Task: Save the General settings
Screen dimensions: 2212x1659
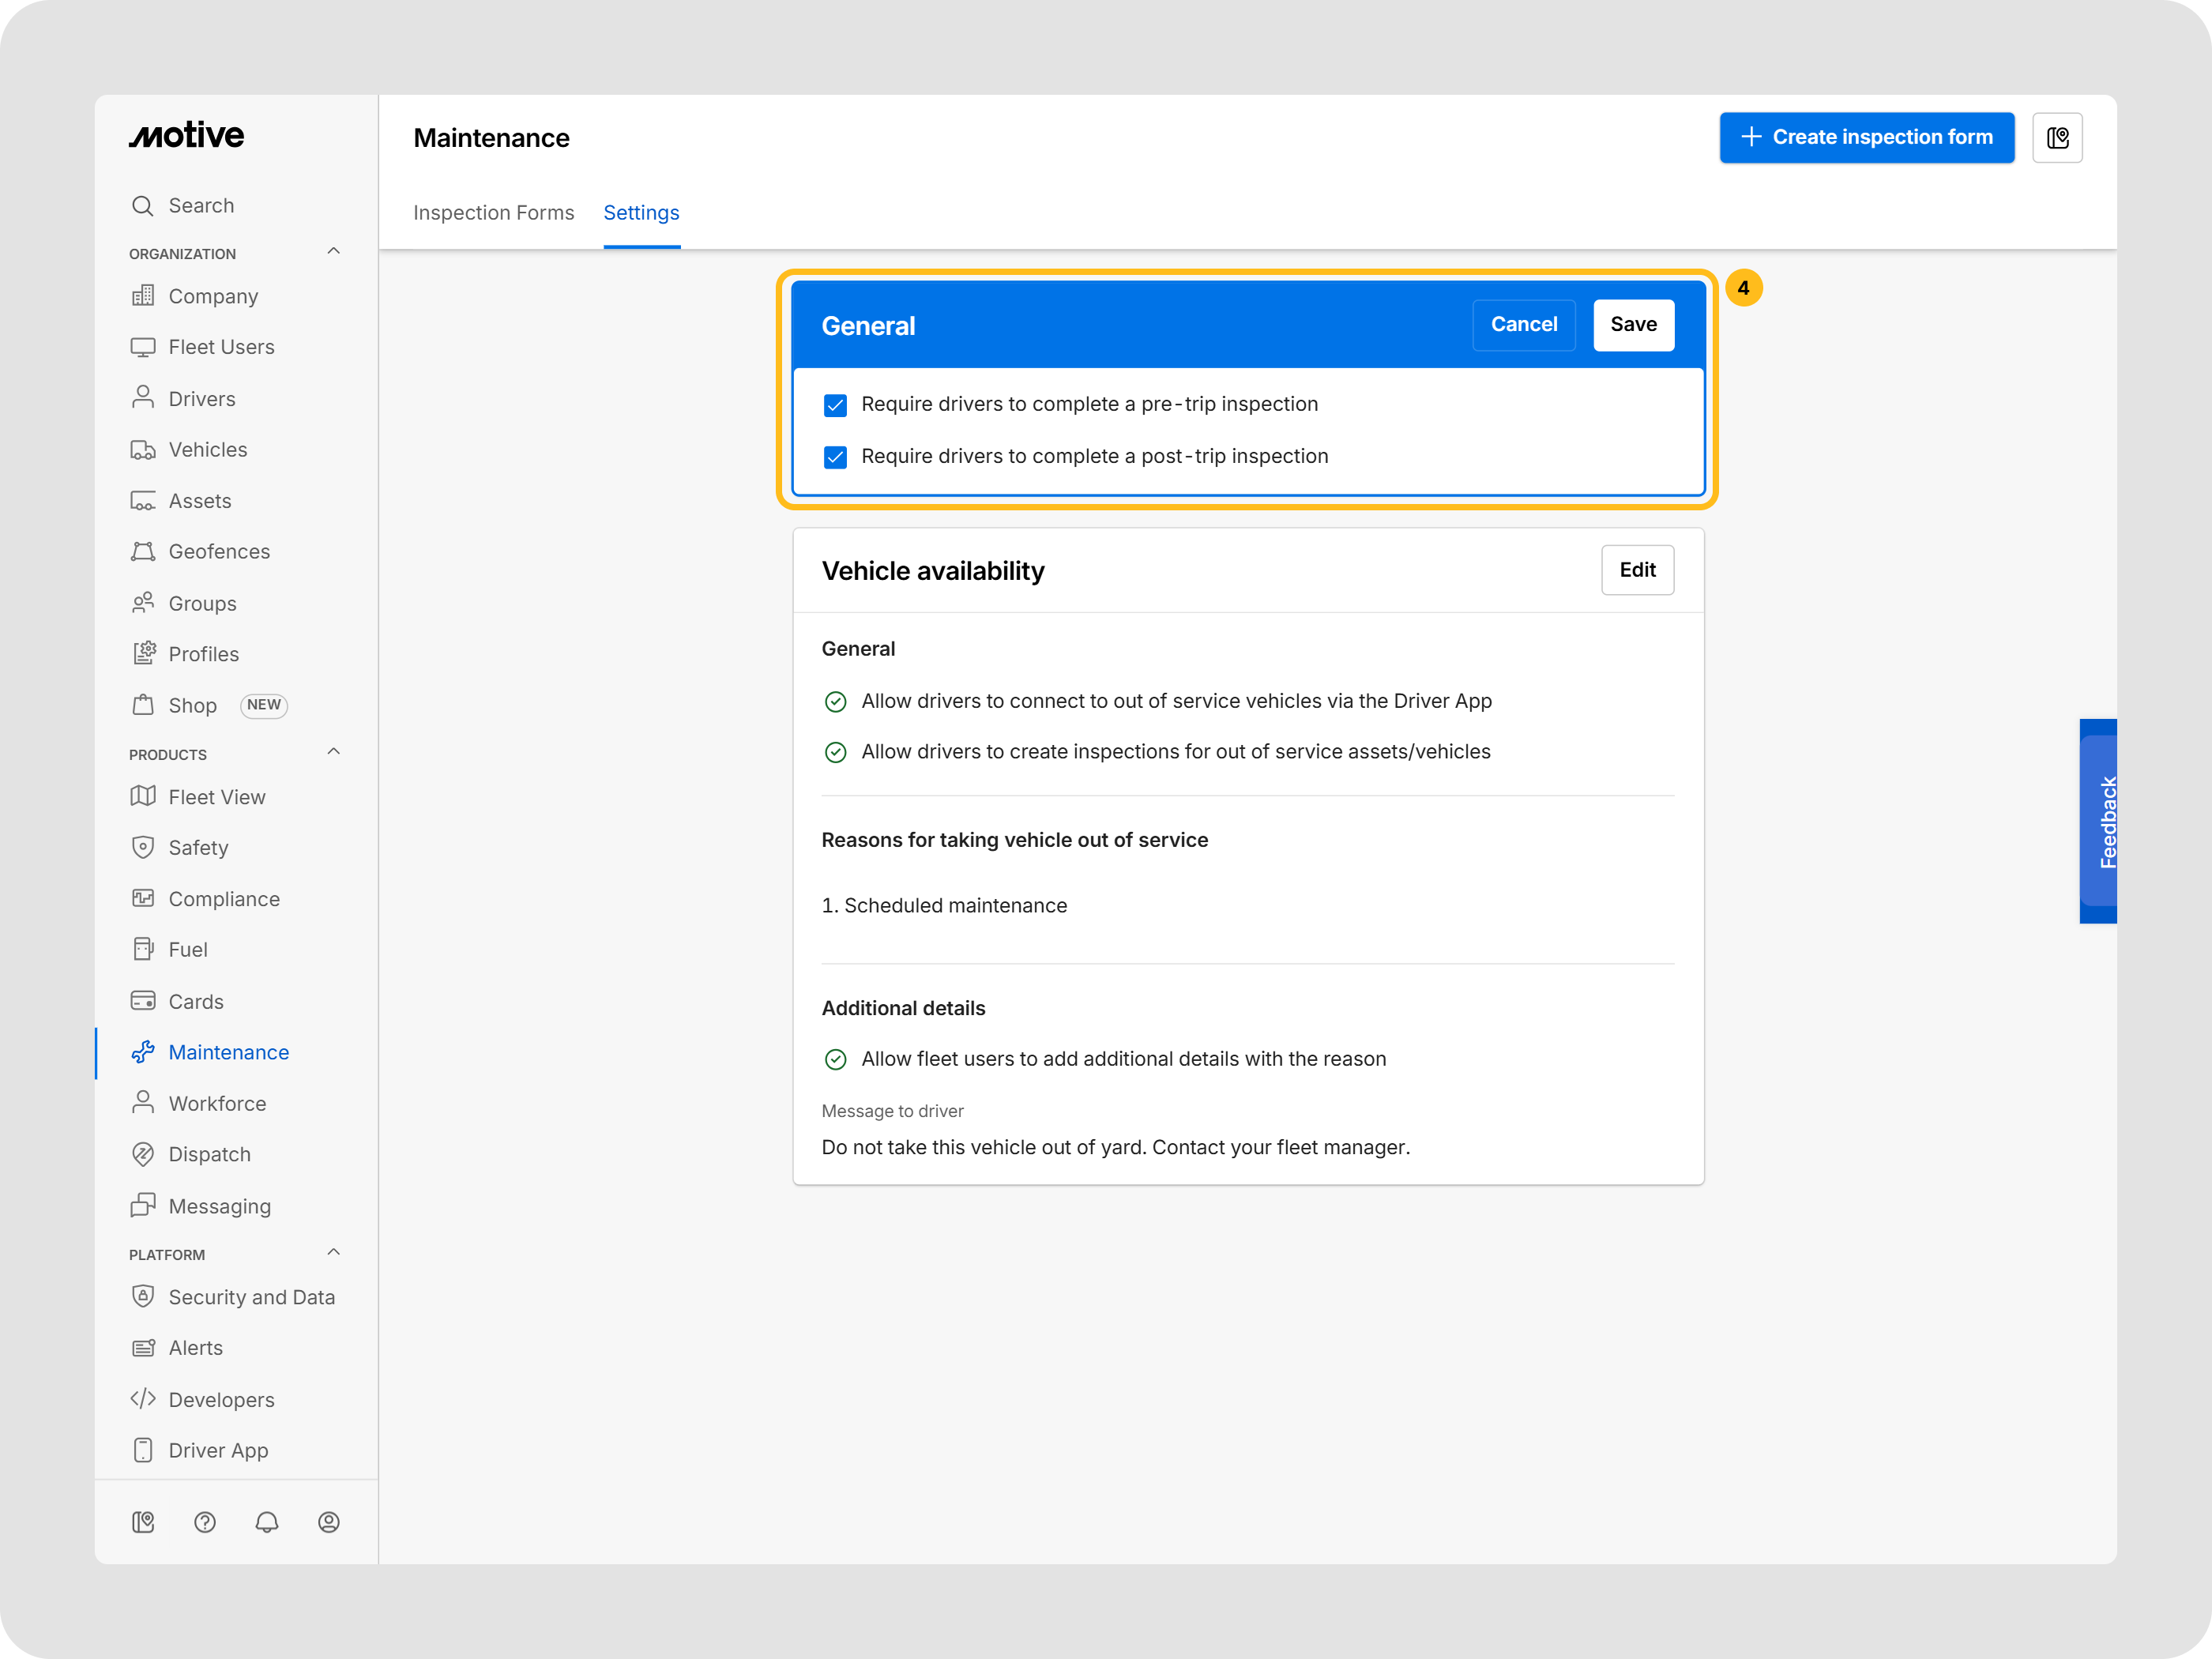Action: pos(1633,325)
